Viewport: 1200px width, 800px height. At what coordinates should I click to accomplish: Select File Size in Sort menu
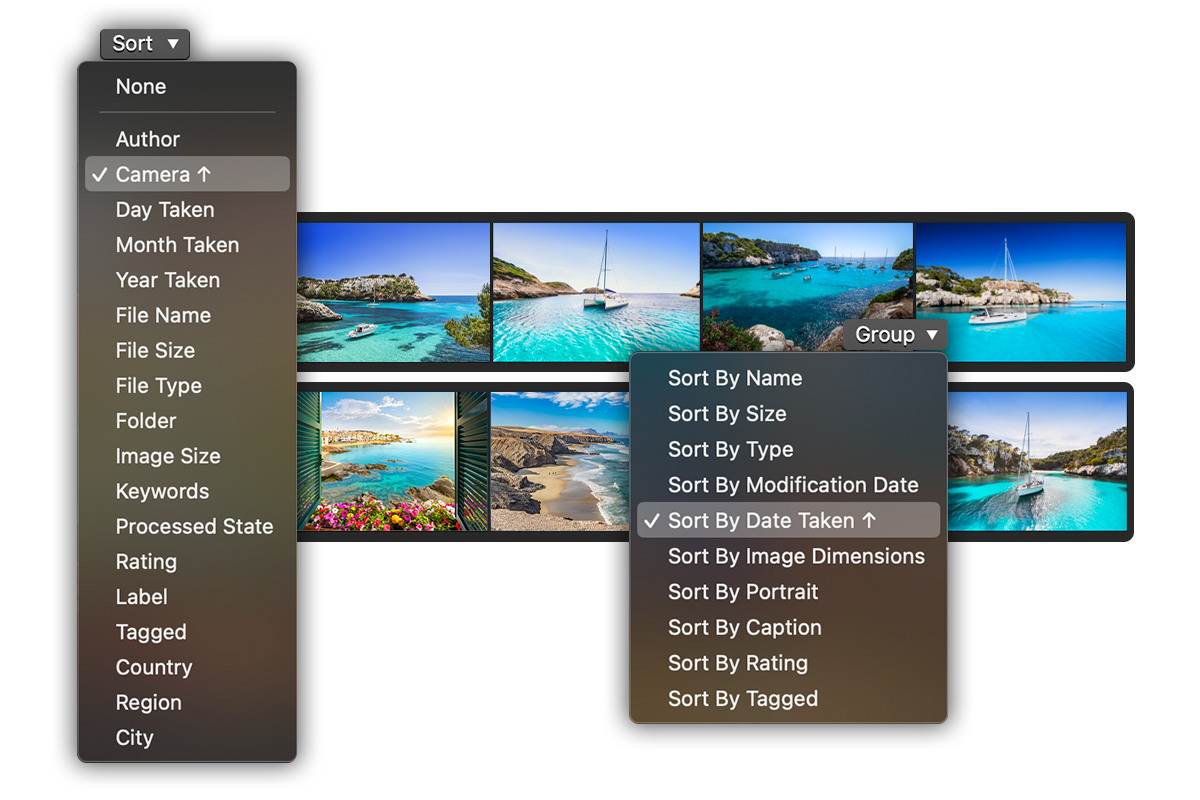(x=187, y=350)
